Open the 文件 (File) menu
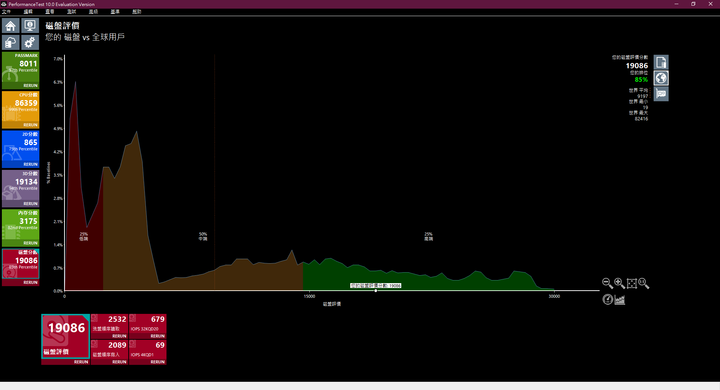Screen dimensions: 720x390 [x=6, y=11]
